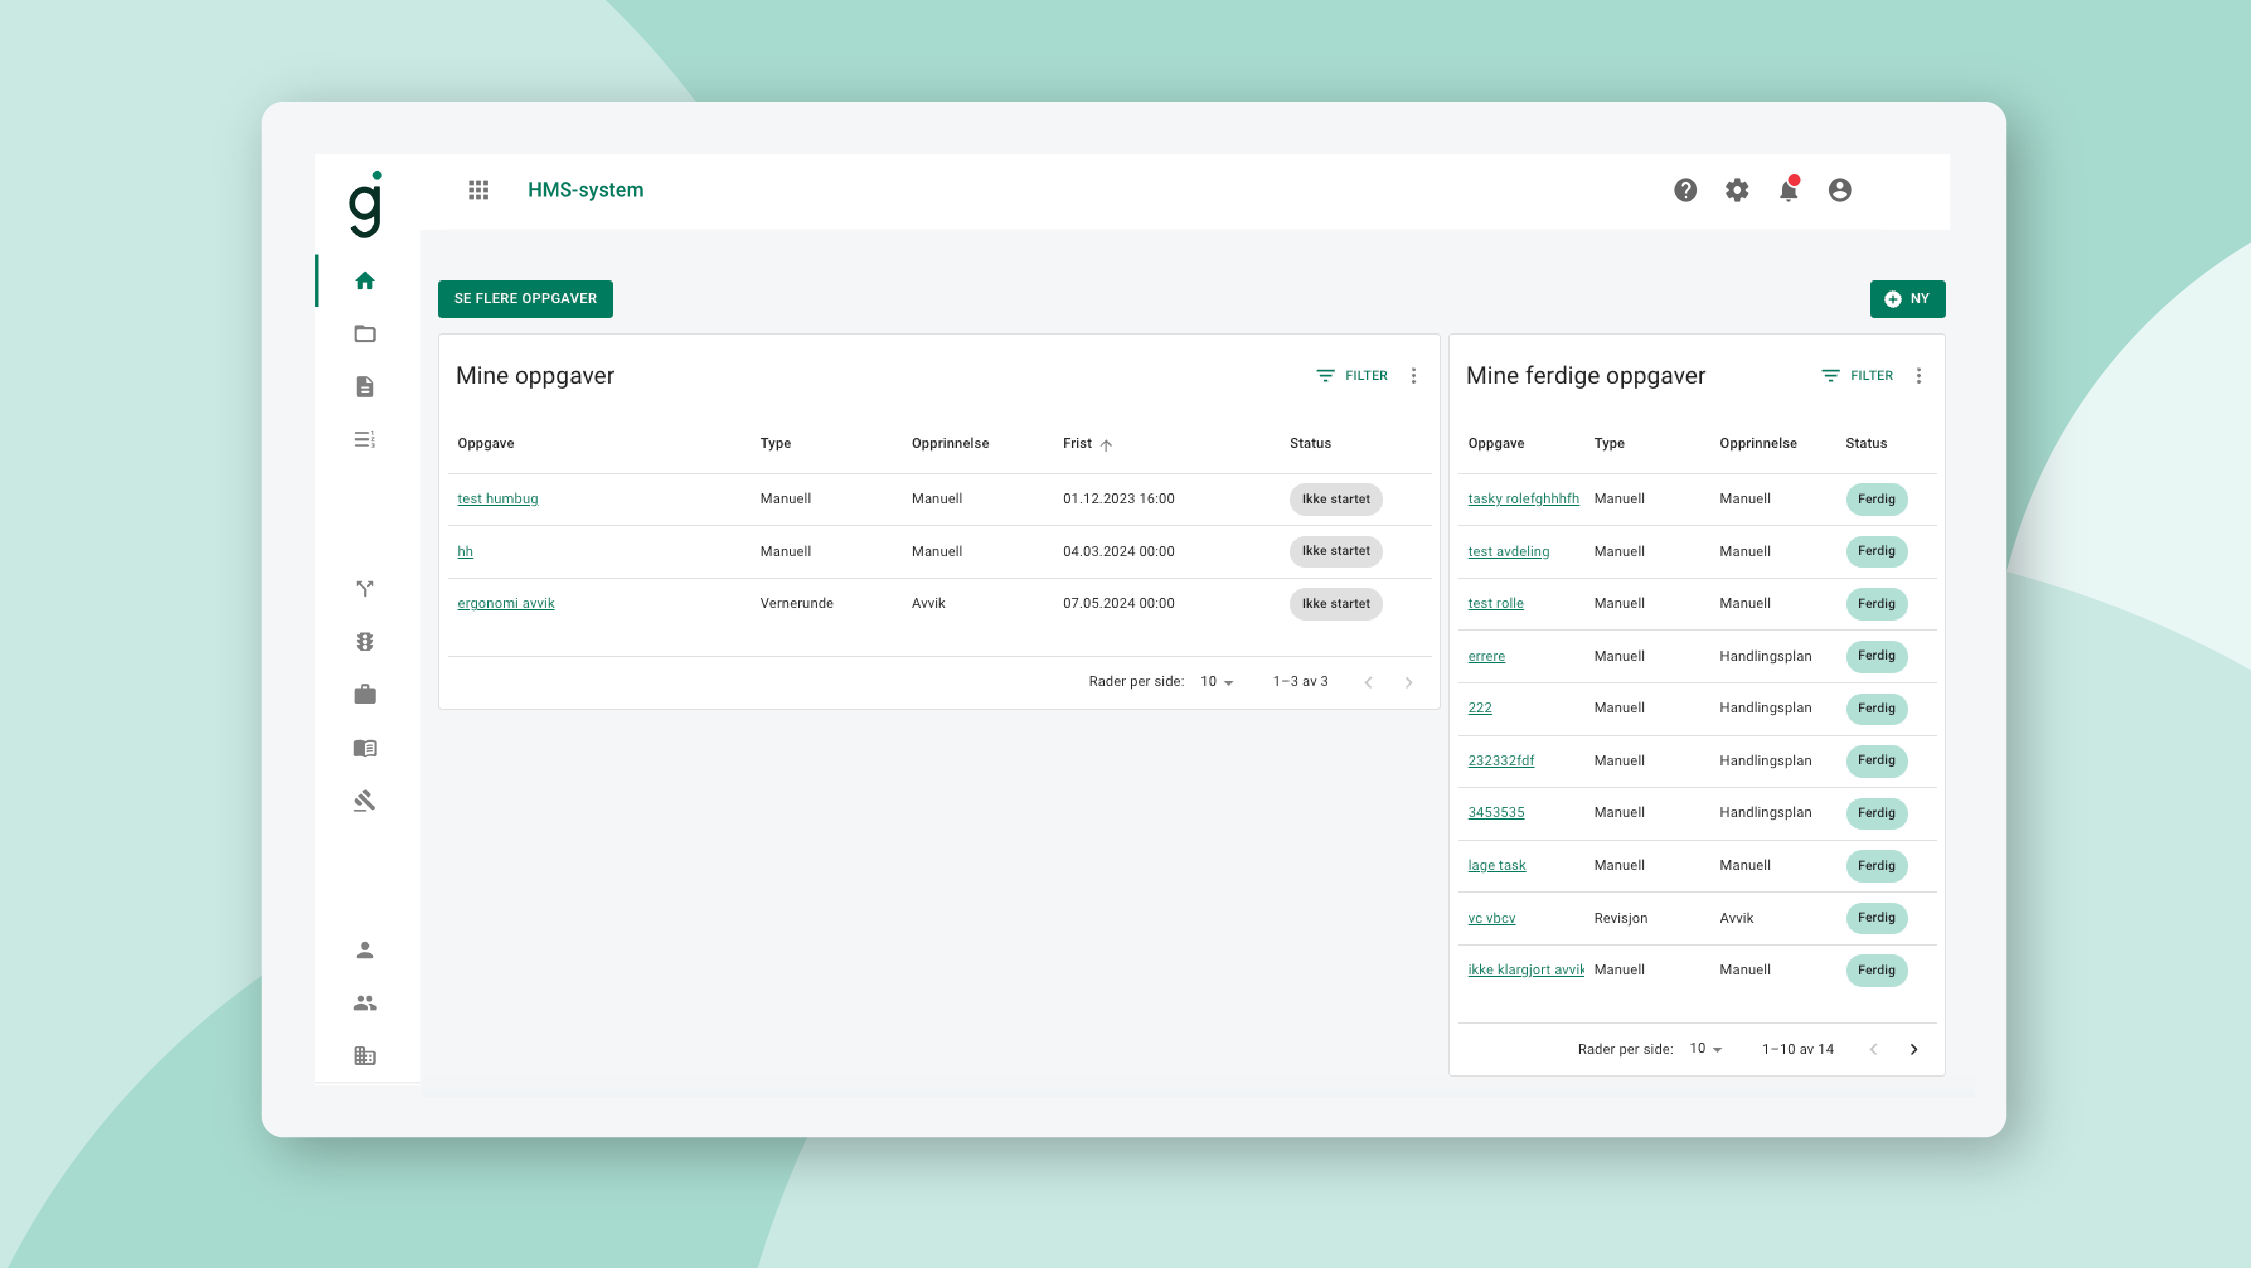Open the folder icon in sidebar

(x=365, y=334)
